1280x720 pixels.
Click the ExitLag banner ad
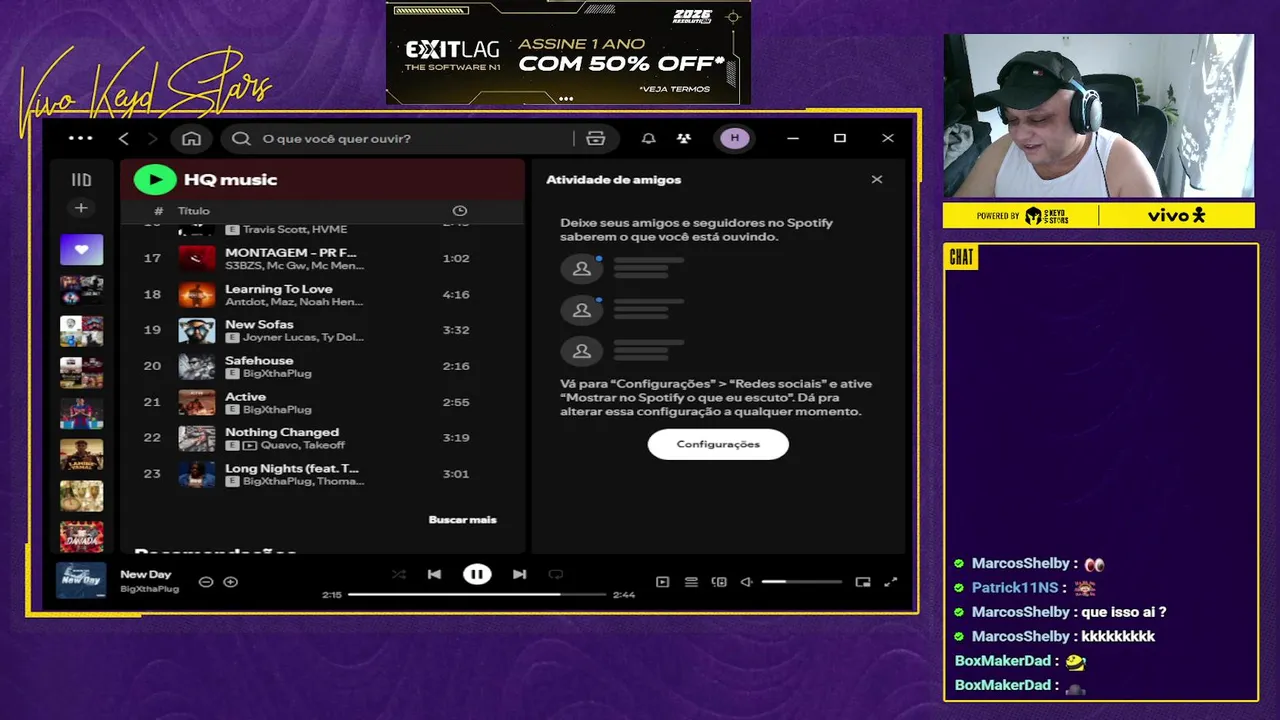click(x=568, y=52)
